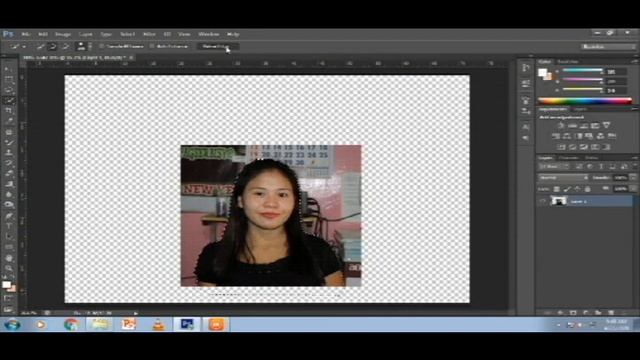Select the Dodge tool
Screen dimensions: 640x360
click(9, 205)
